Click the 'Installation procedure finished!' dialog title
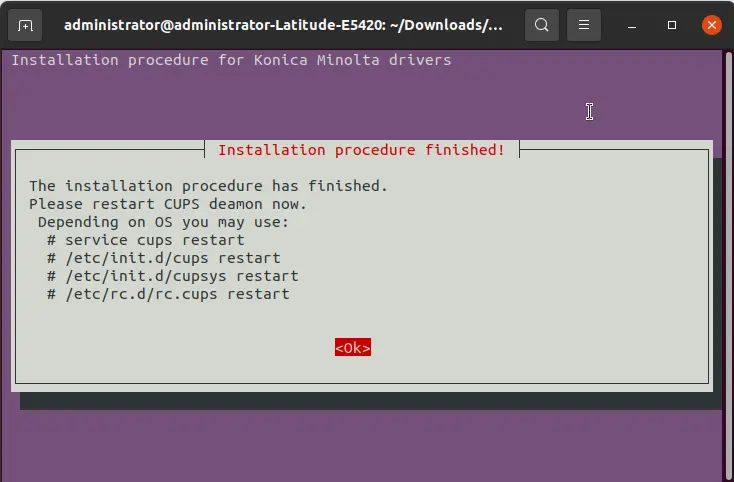Image resolution: width=734 pixels, height=482 pixels. [x=361, y=150]
